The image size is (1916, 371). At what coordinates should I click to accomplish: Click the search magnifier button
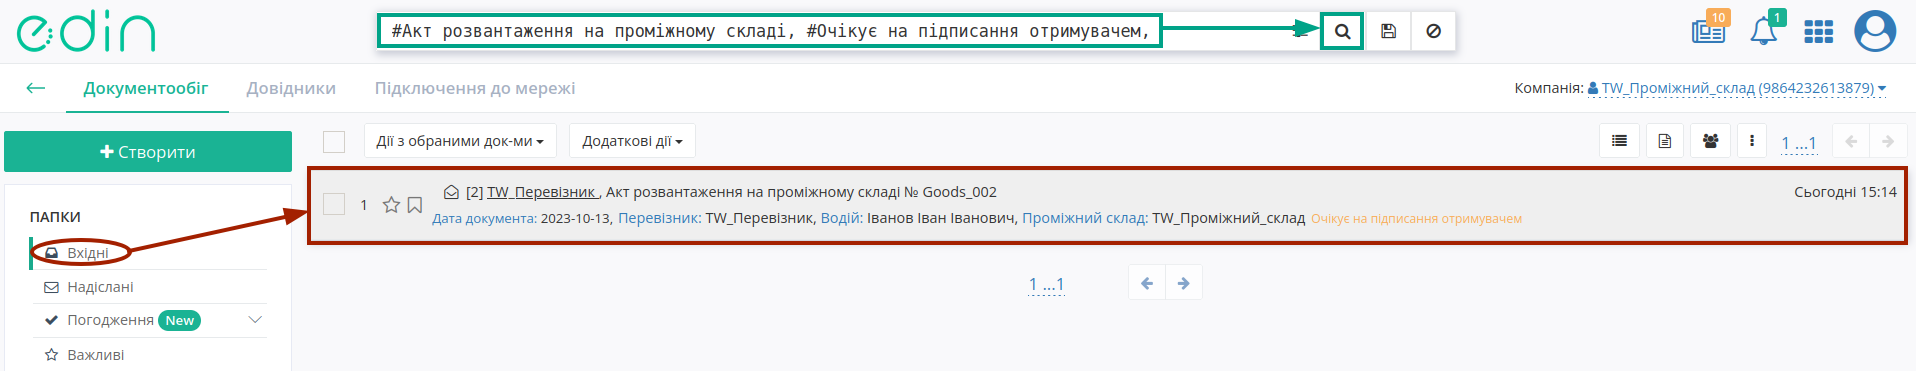[x=1342, y=31]
